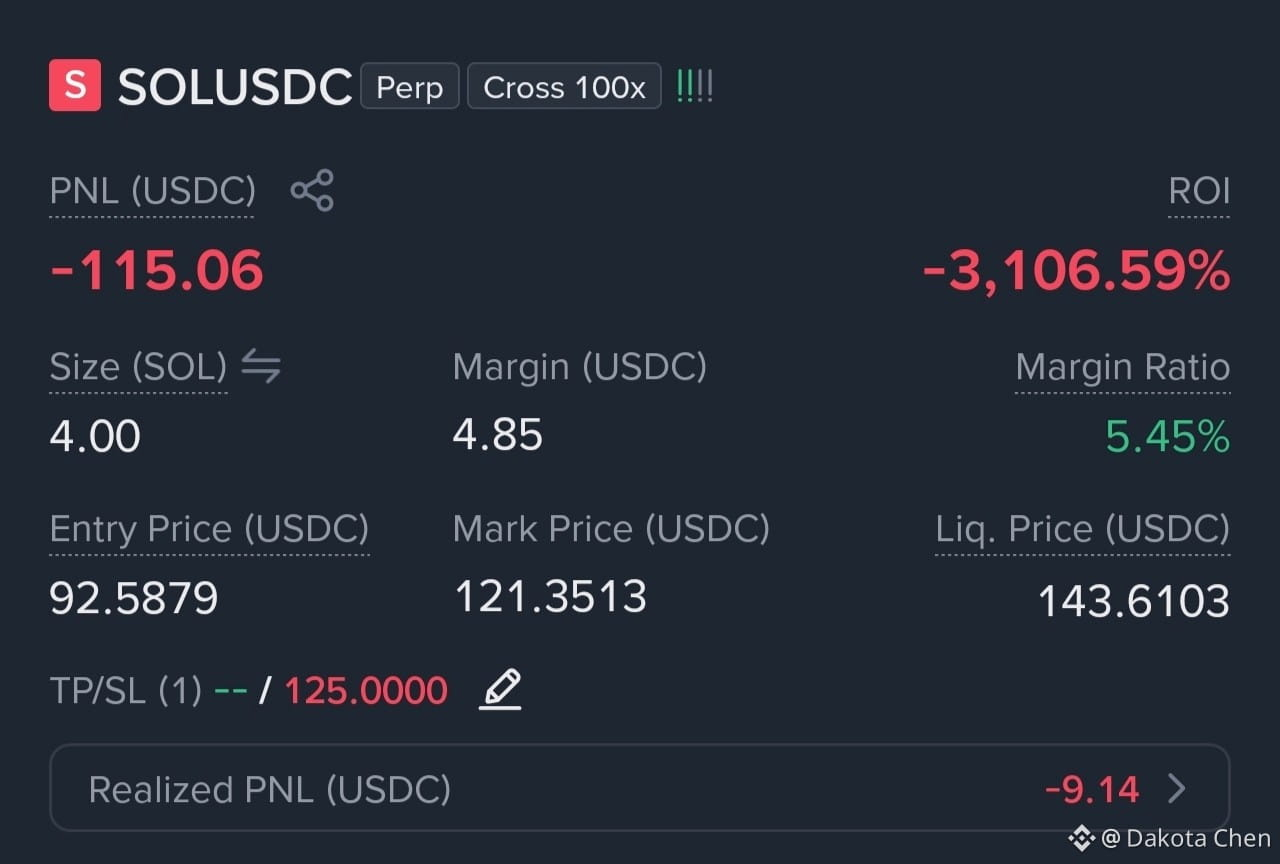
Task: Tap the Size (SOL) label
Action: tap(138, 367)
